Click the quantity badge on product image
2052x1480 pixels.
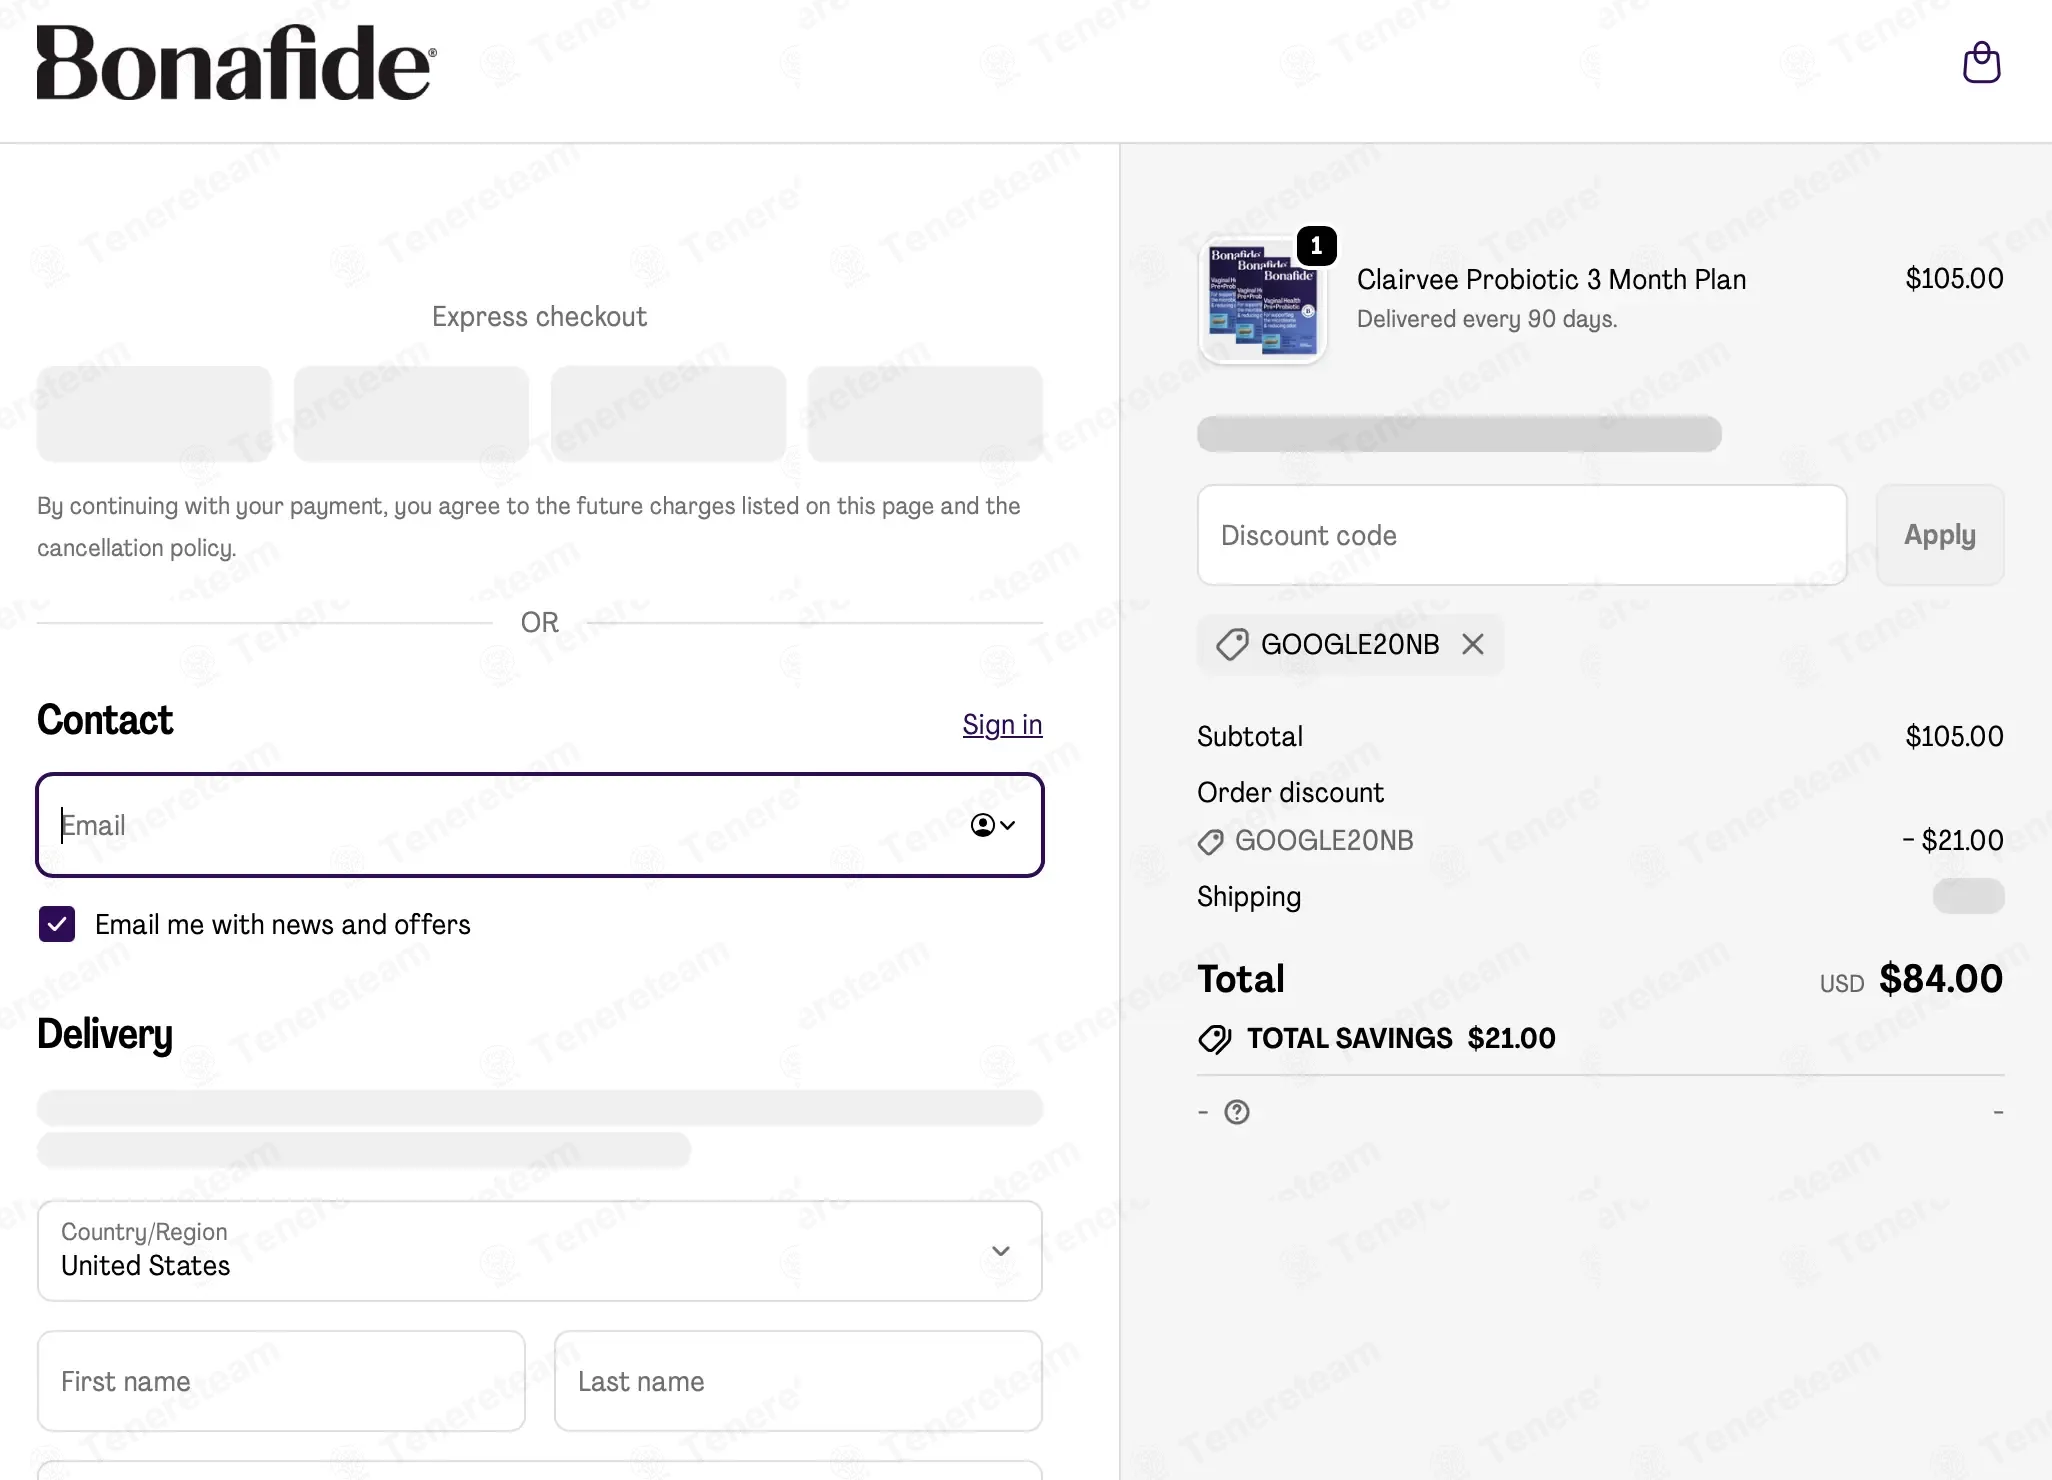[x=1316, y=246]
